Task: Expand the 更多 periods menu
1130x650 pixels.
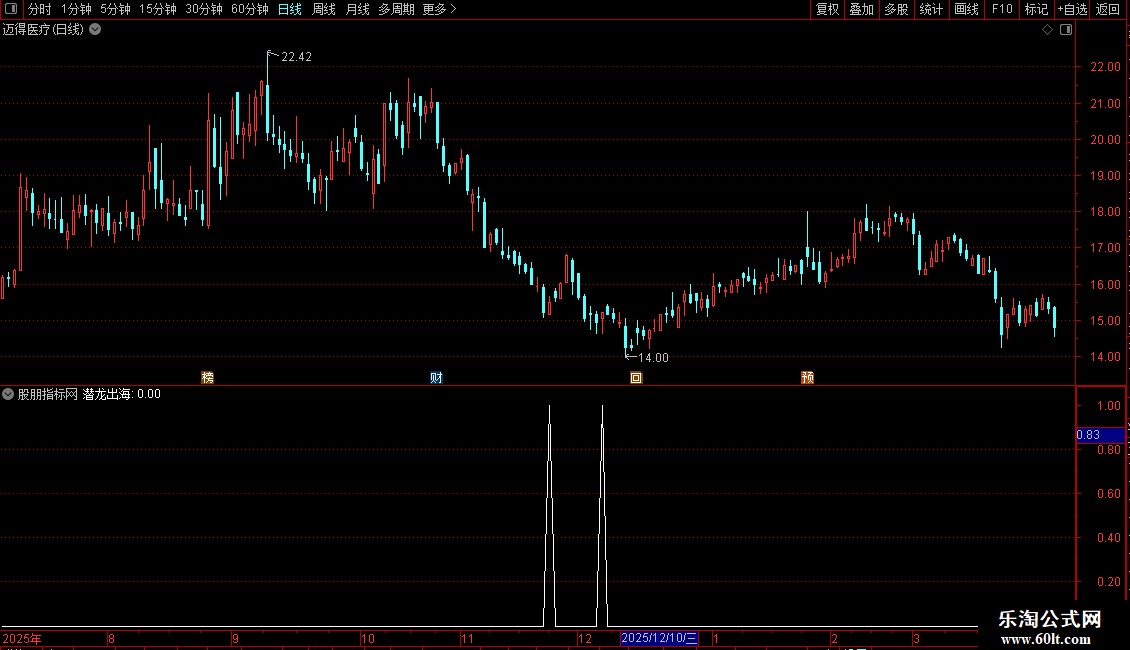Action: click(440, 9)
